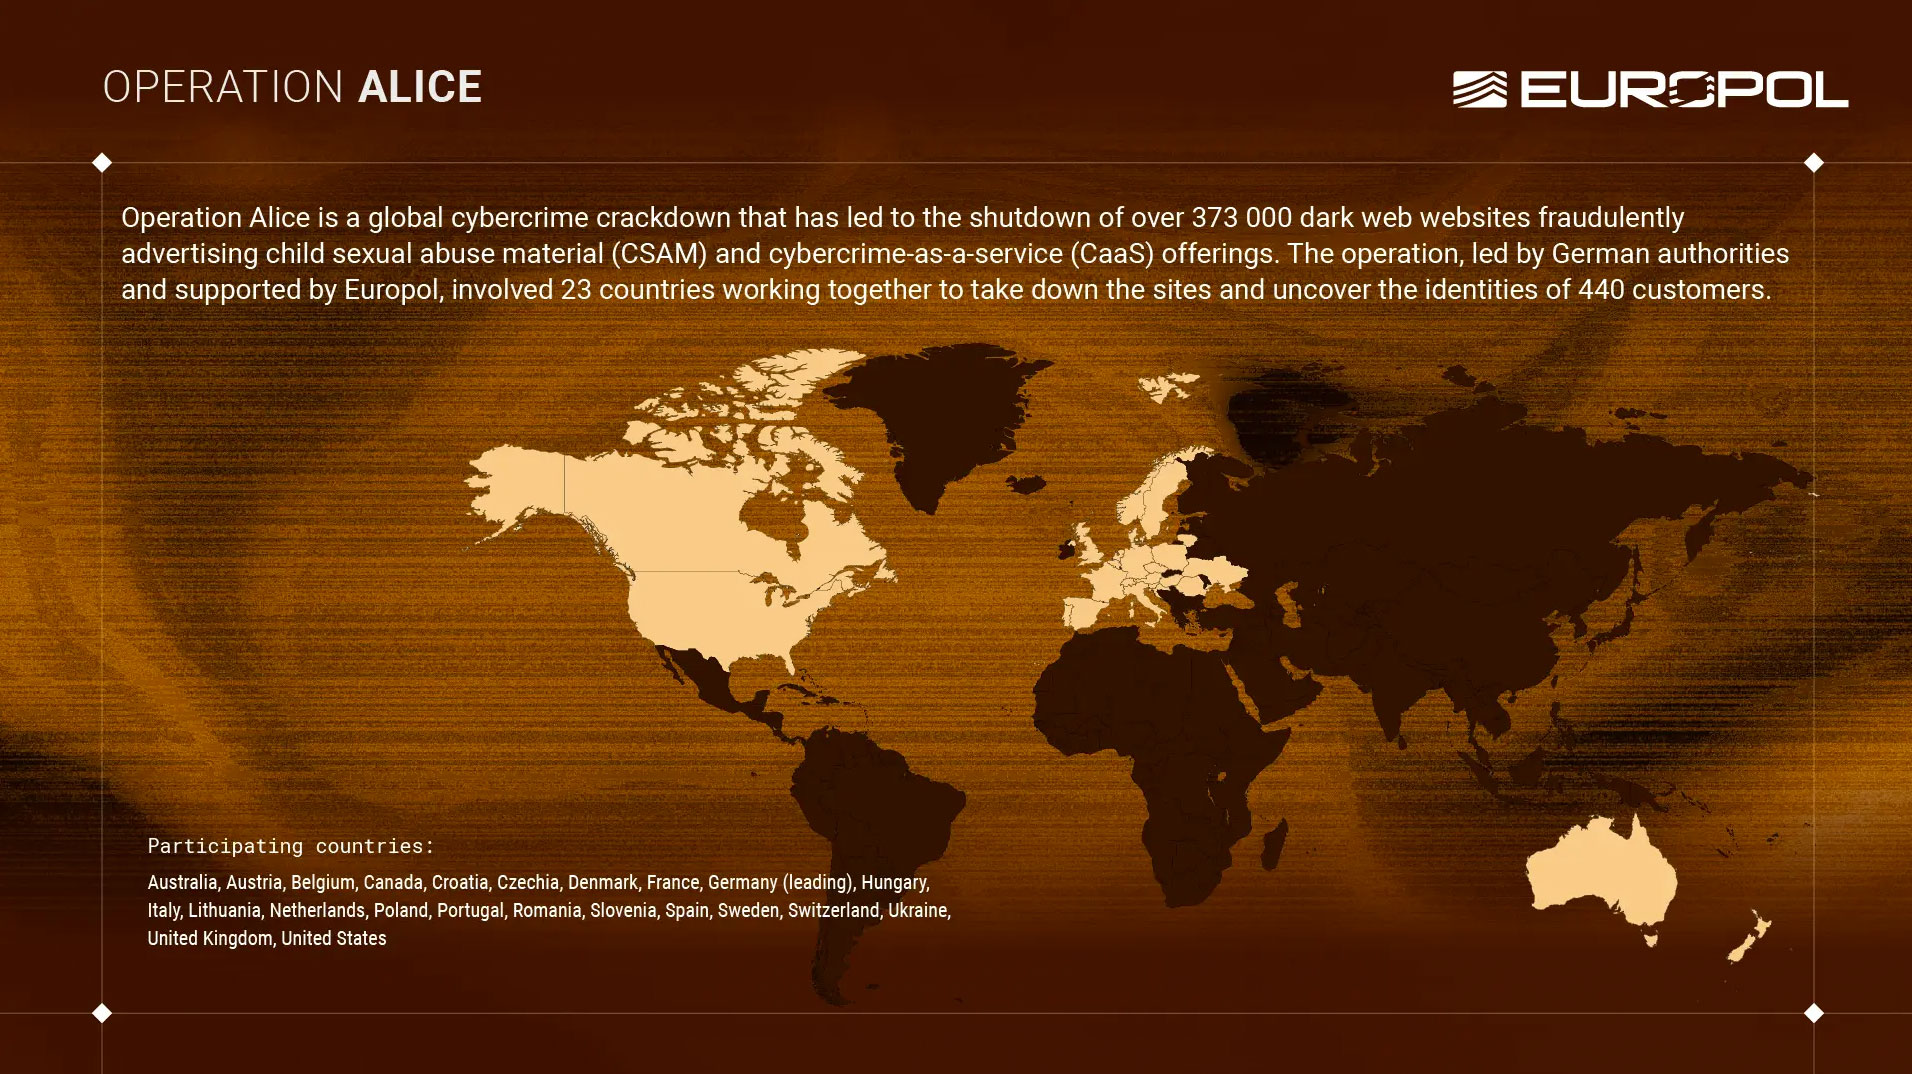Click the top-right white diamond marker
1912x1074 pixels.
1814,162
